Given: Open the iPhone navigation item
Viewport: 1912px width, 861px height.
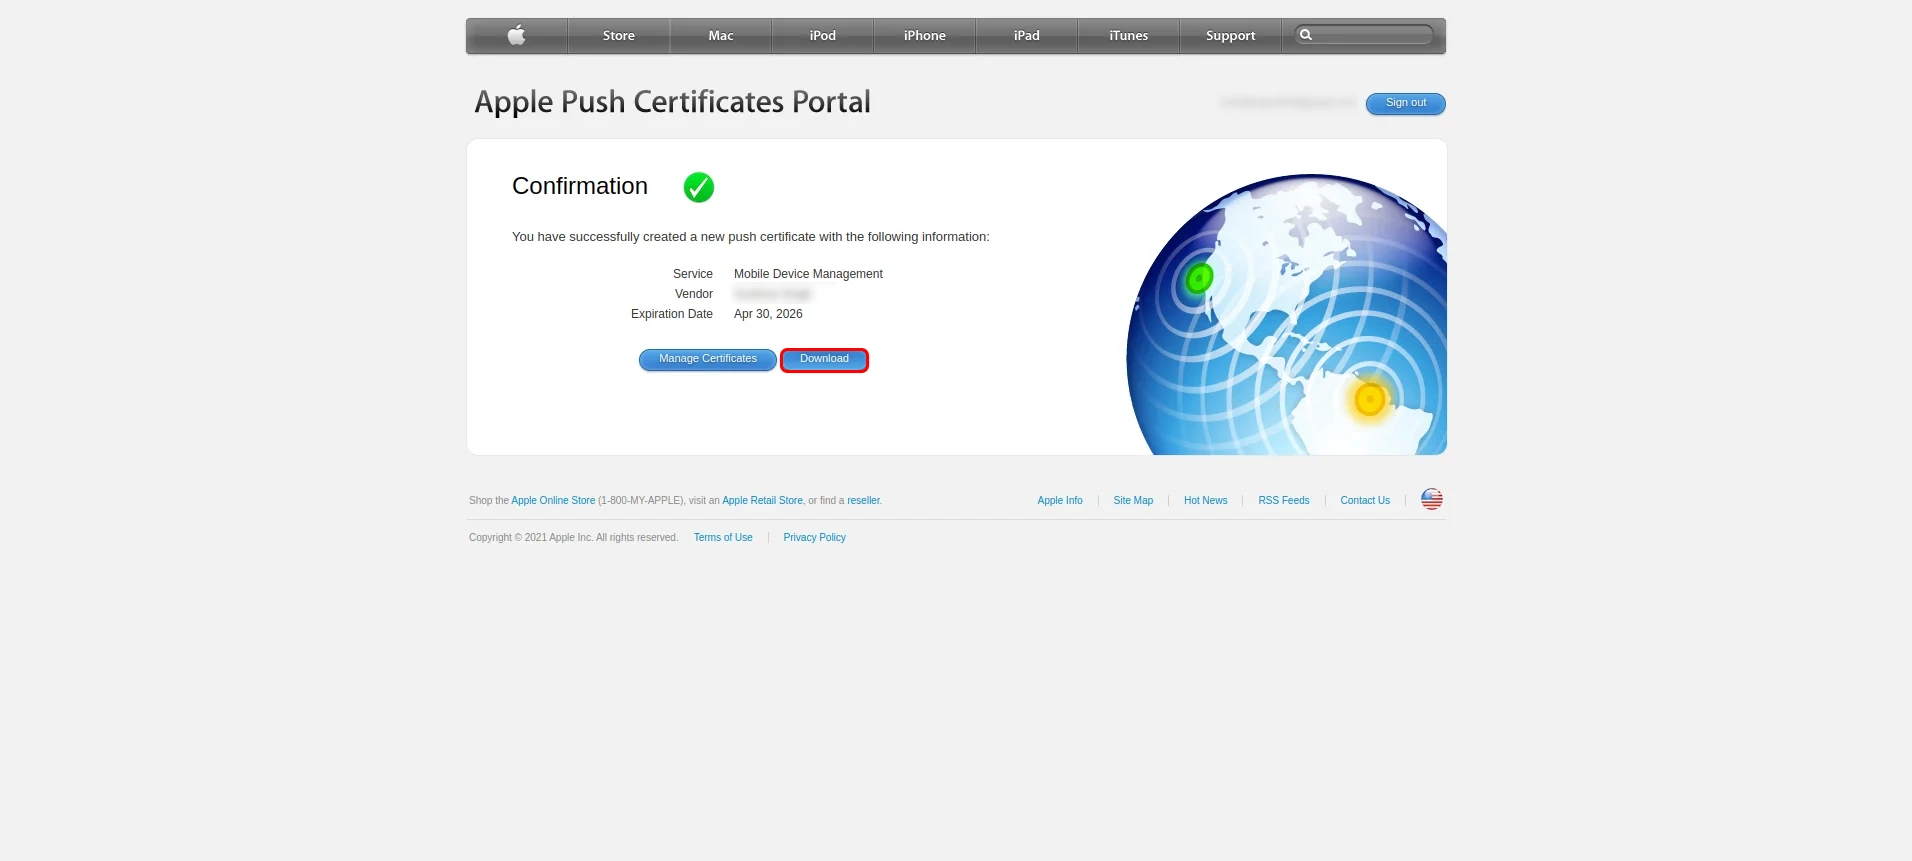Looking at the screenshot, I should click(924, 36).
